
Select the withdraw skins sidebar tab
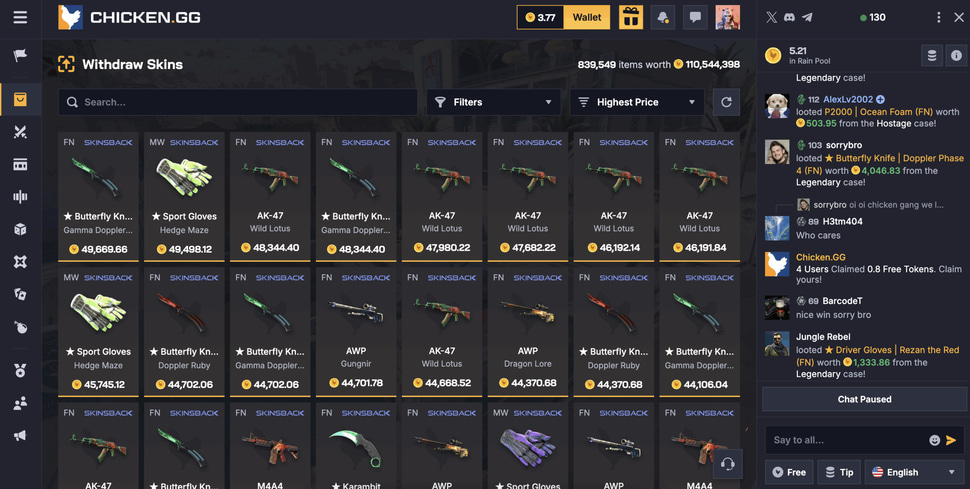20,99
